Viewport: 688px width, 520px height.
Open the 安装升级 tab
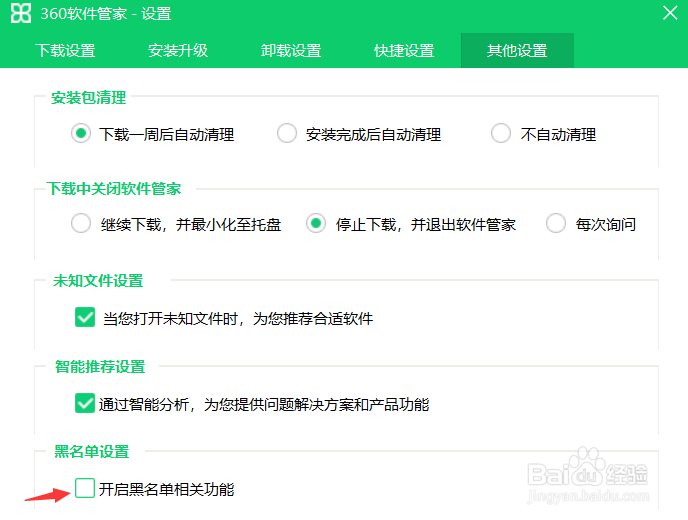tap(178, 50)
